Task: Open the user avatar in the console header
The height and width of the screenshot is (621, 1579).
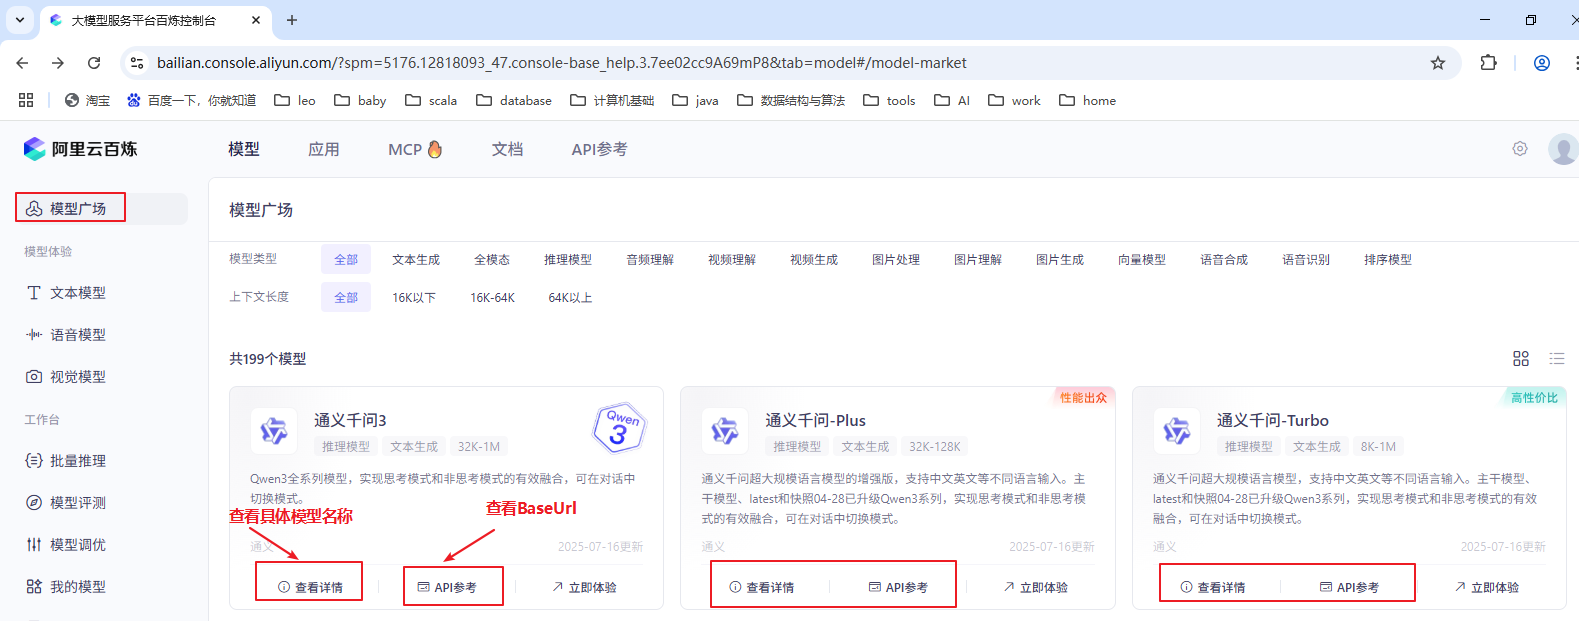Action: pos(1563,149)
